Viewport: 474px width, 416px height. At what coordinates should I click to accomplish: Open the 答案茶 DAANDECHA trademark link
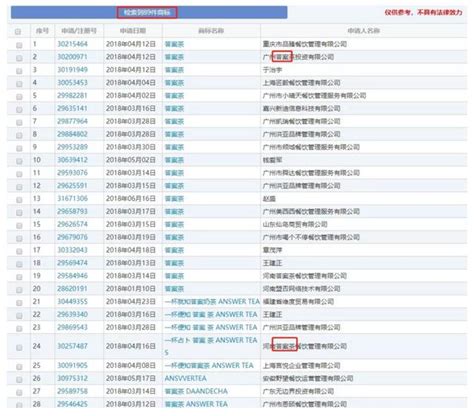pos(196,391)
